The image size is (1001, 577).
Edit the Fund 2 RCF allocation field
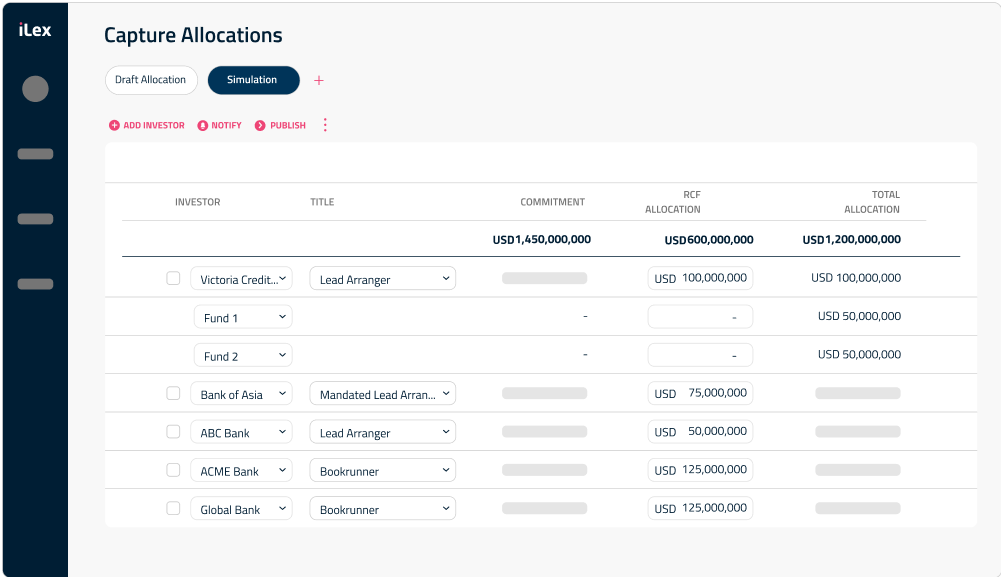pyautogui.click(x=700, y=355)
